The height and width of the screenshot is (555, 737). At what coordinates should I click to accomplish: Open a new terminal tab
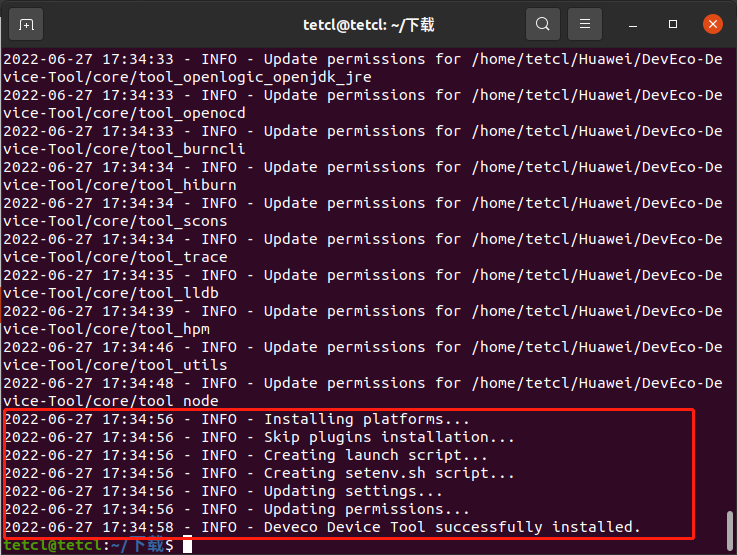click(x=26, y=24)
